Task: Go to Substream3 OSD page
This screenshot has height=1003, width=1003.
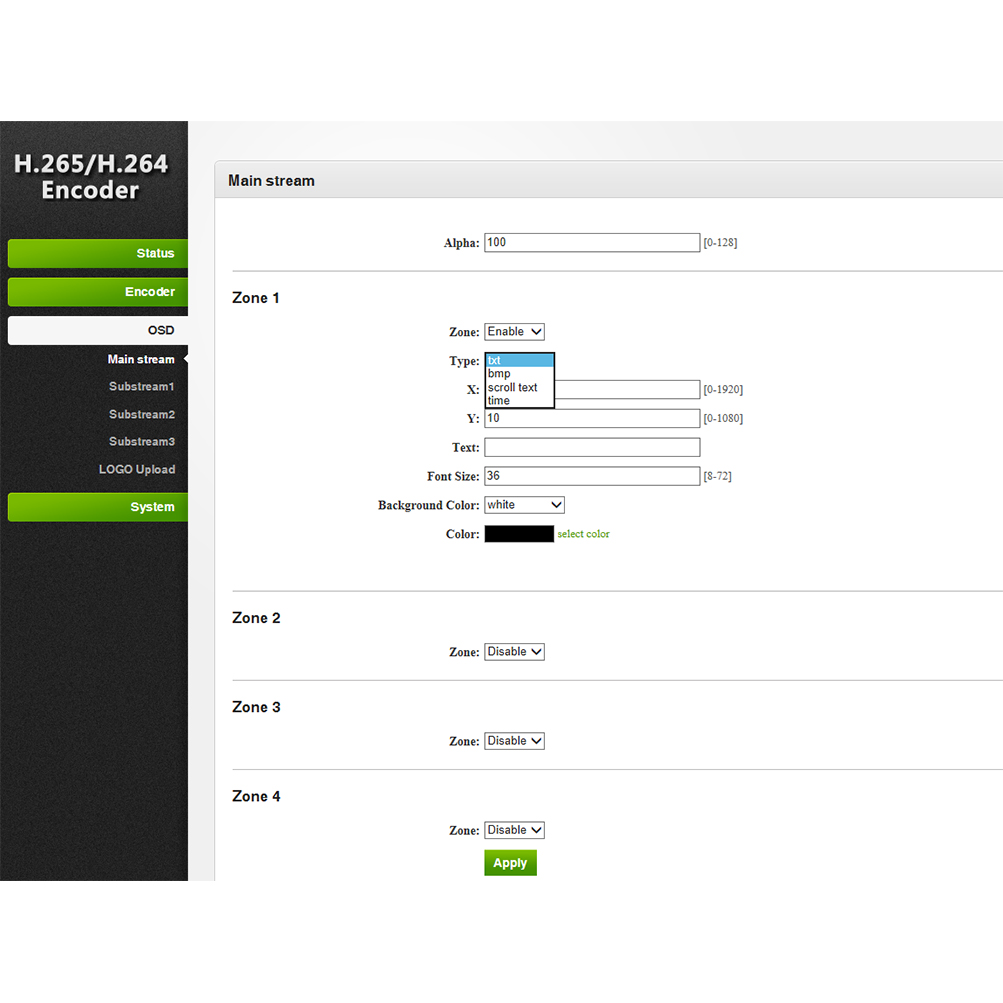Action: click(141, 441)
